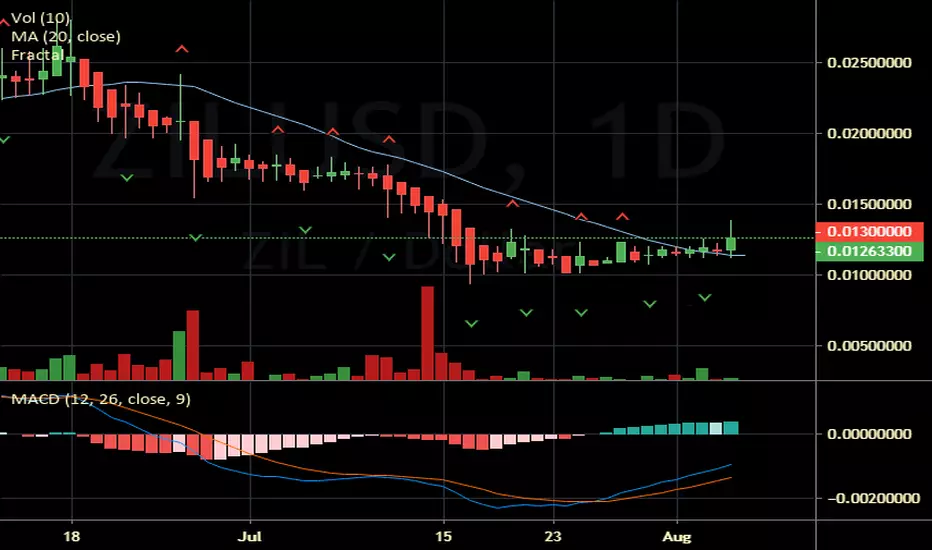Viewport: 932px width, 550px height.
Task: Click the 0.00000000 MACD axis label
Action: [869, 434]
